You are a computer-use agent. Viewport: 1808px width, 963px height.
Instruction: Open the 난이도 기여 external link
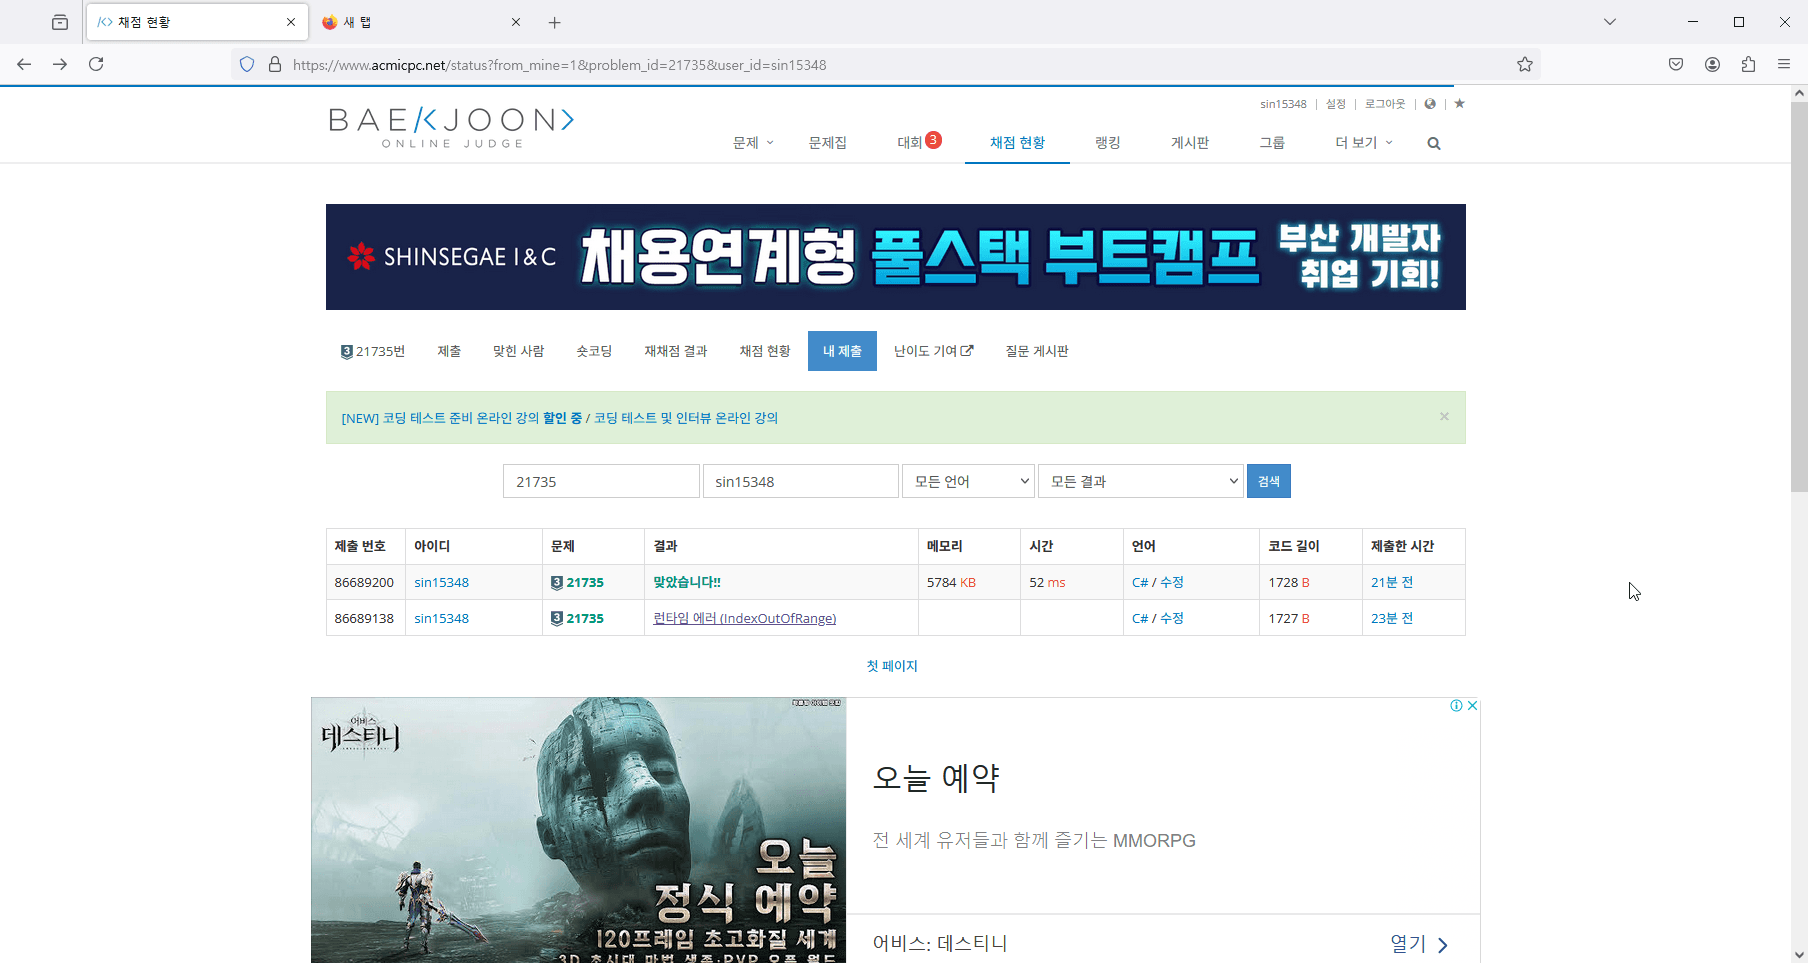[x=933, y=351]
